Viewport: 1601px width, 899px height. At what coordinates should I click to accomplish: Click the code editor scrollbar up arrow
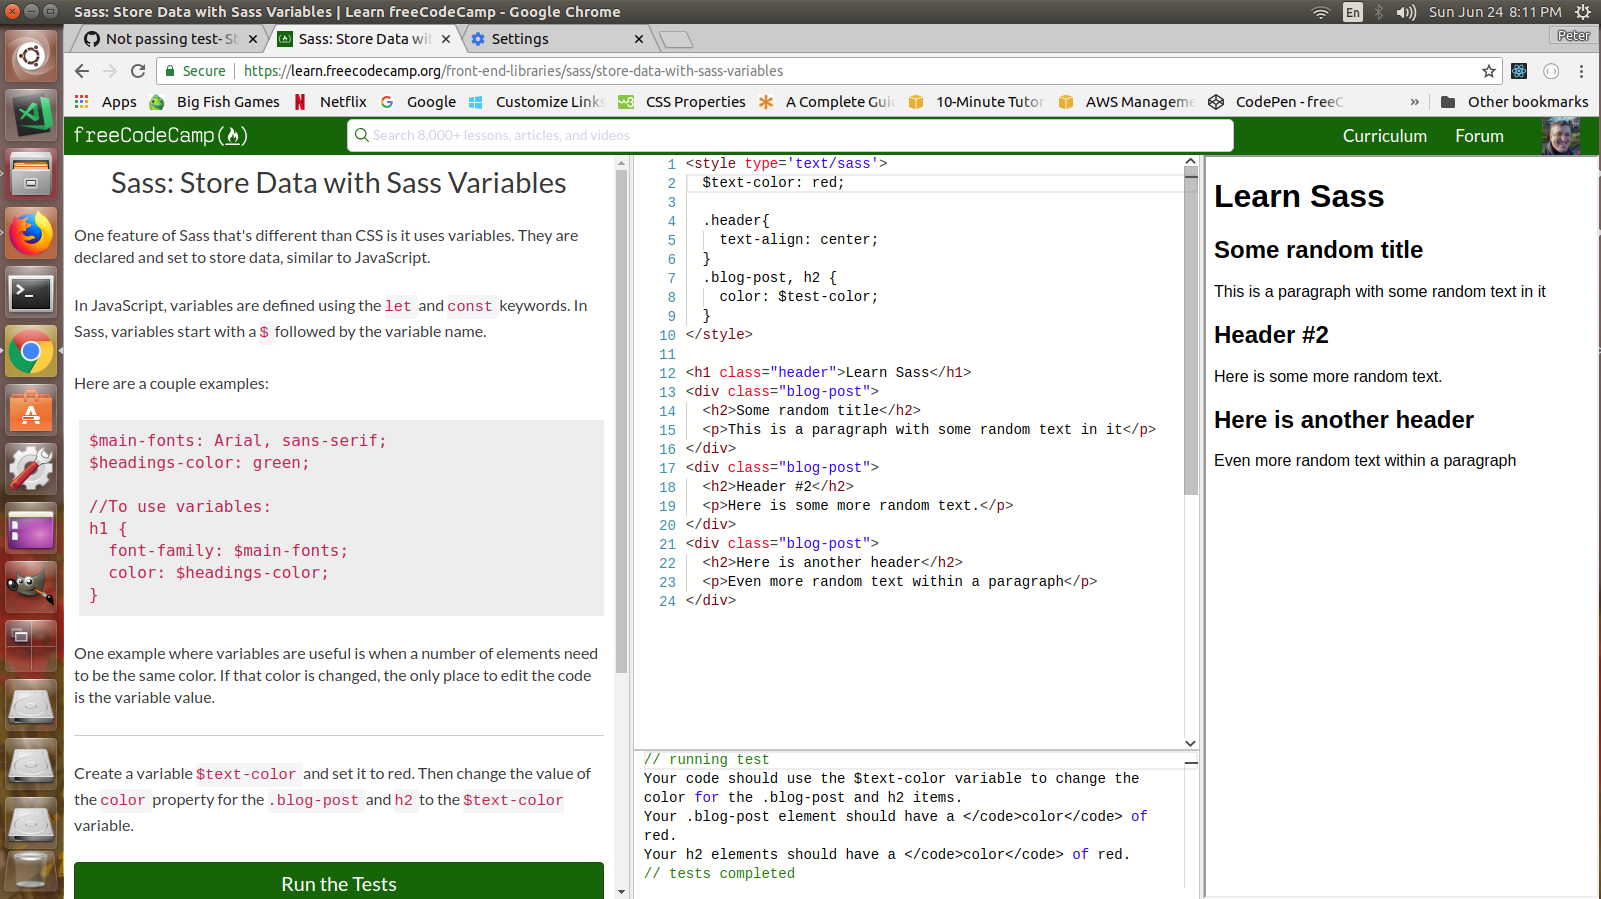pos(1190,162)
